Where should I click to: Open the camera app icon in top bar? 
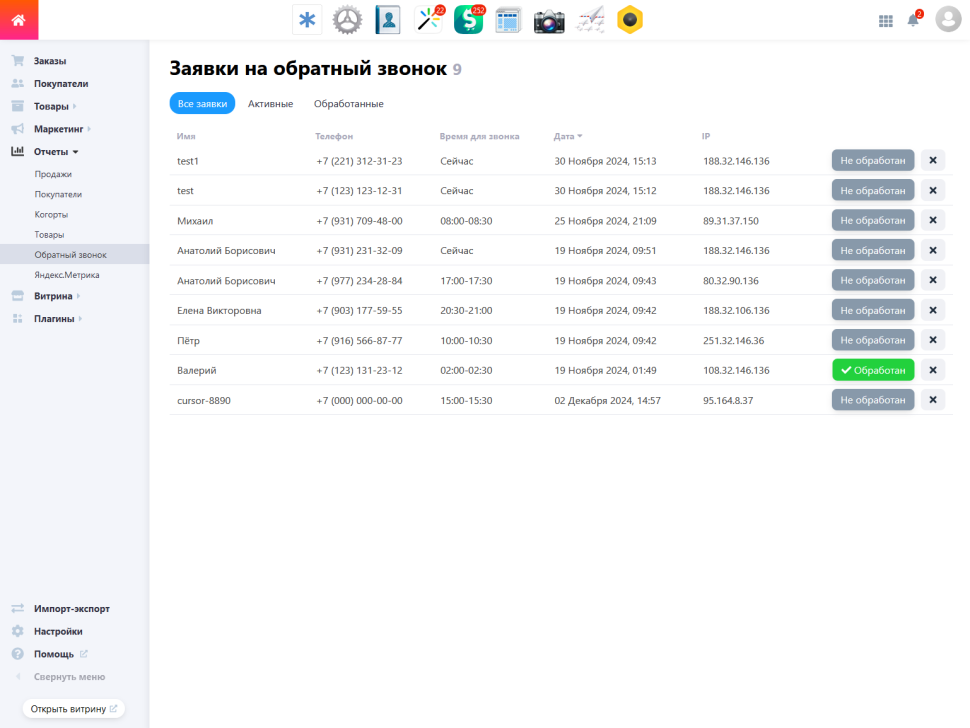[549, 20]
